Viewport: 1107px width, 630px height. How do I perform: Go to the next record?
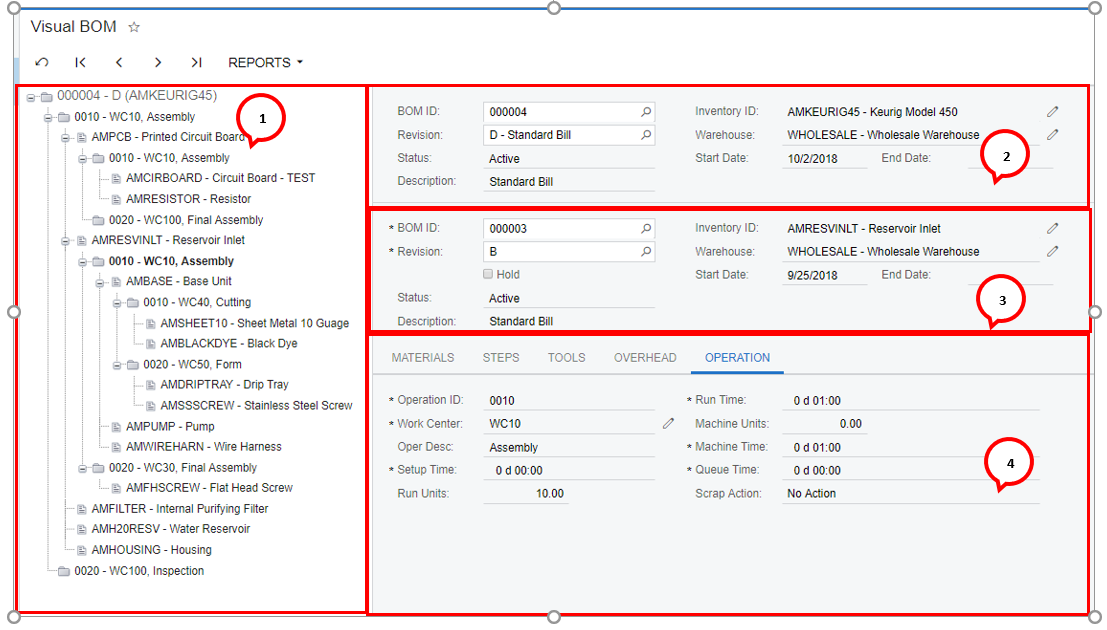coord(158,62)
